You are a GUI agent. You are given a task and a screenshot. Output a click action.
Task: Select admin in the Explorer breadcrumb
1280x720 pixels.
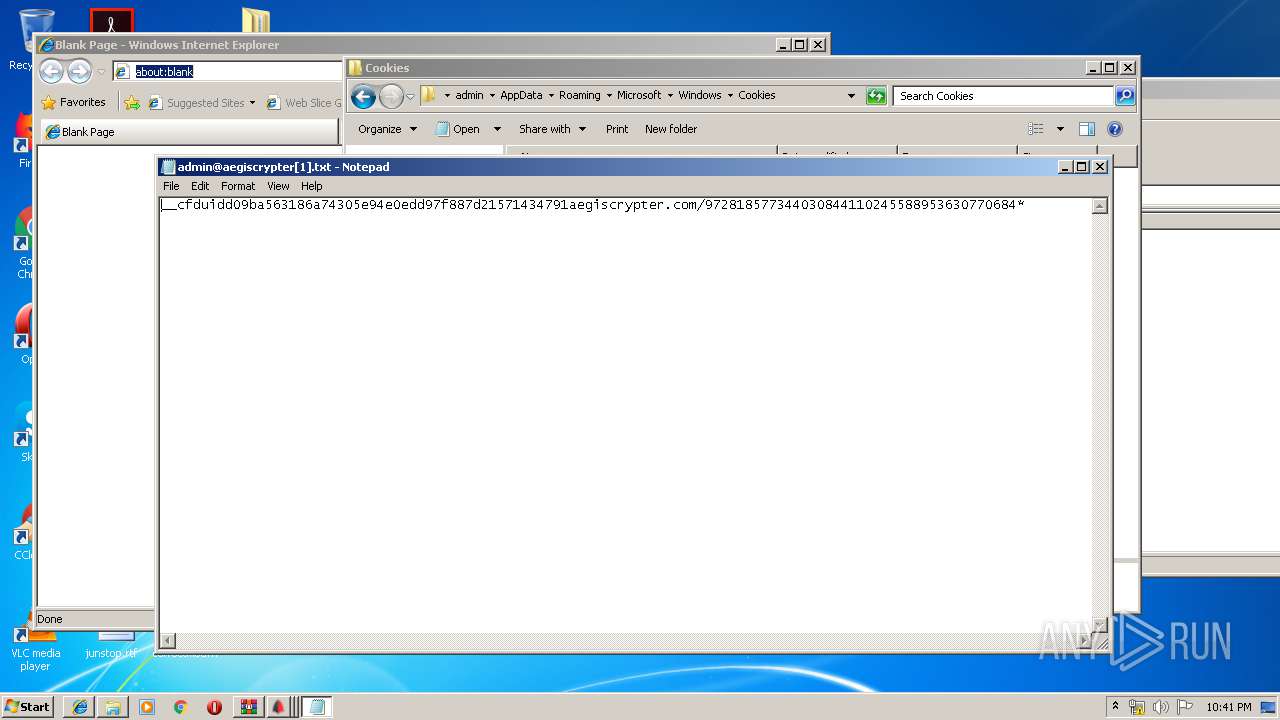point(469,95)
